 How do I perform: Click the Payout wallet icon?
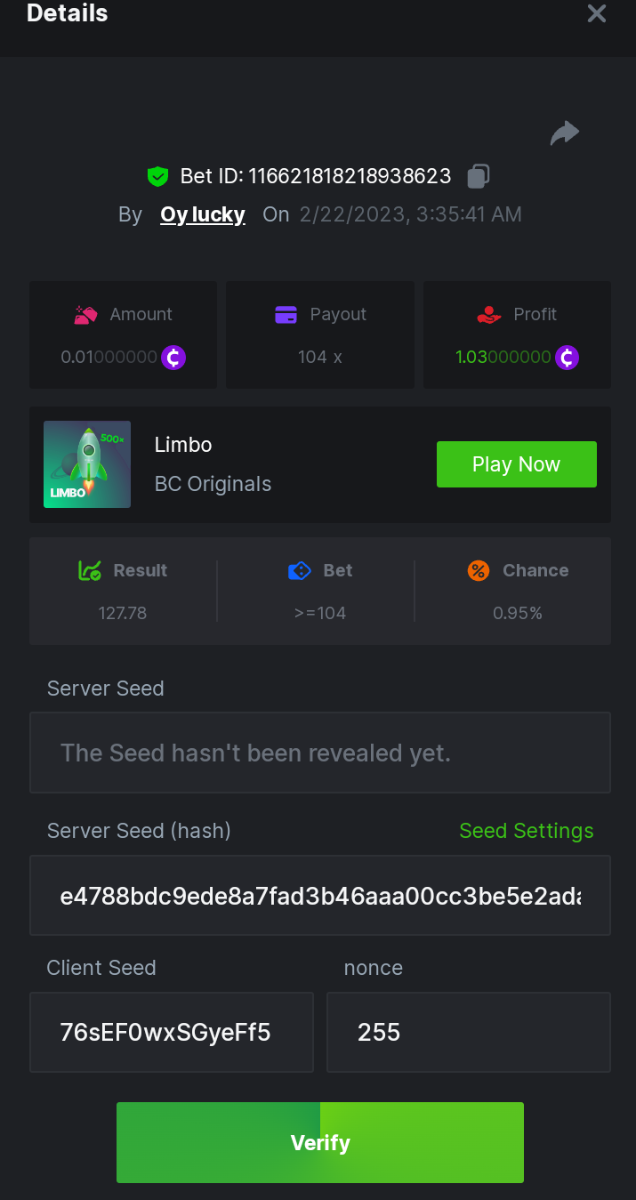[286, 315]
